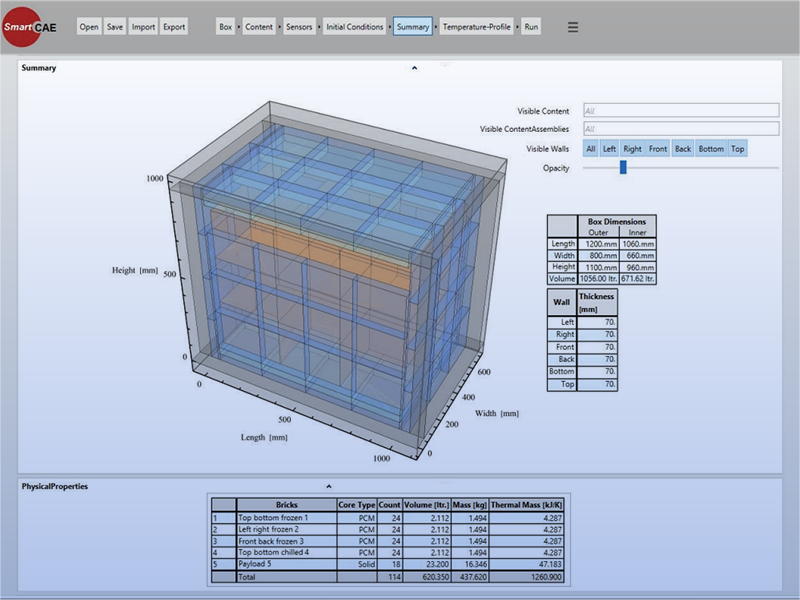Toggle the Left wall visibility
Image resolution: width=800 pixels, height=600 pixels.
[609, 149]
